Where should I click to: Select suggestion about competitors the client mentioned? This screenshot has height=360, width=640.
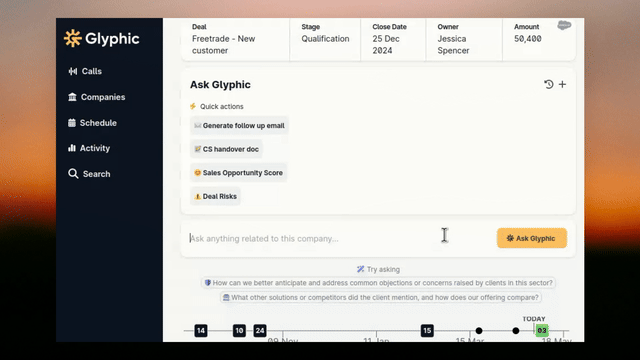pyautogui.click(x=380, y=298)
